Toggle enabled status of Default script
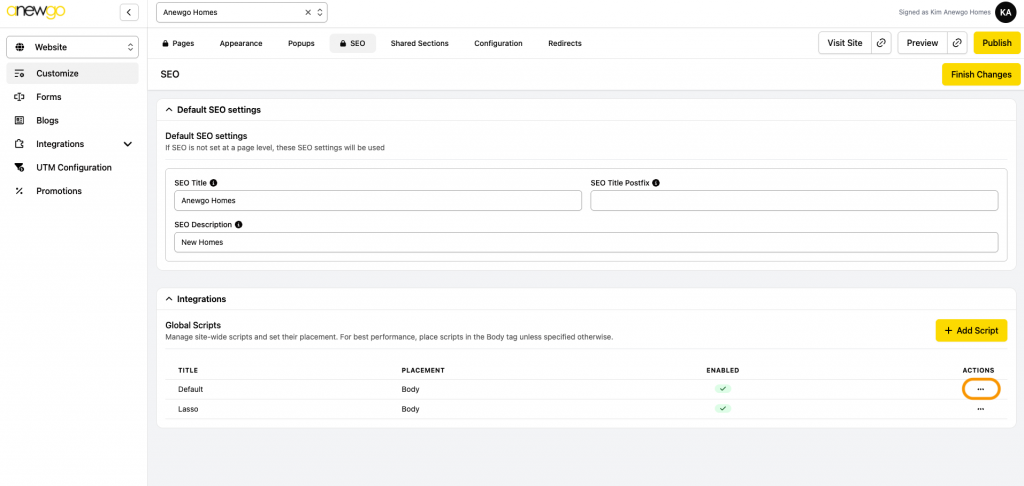The width and height of the screenshot is (1024, 486). coord(722,389)
